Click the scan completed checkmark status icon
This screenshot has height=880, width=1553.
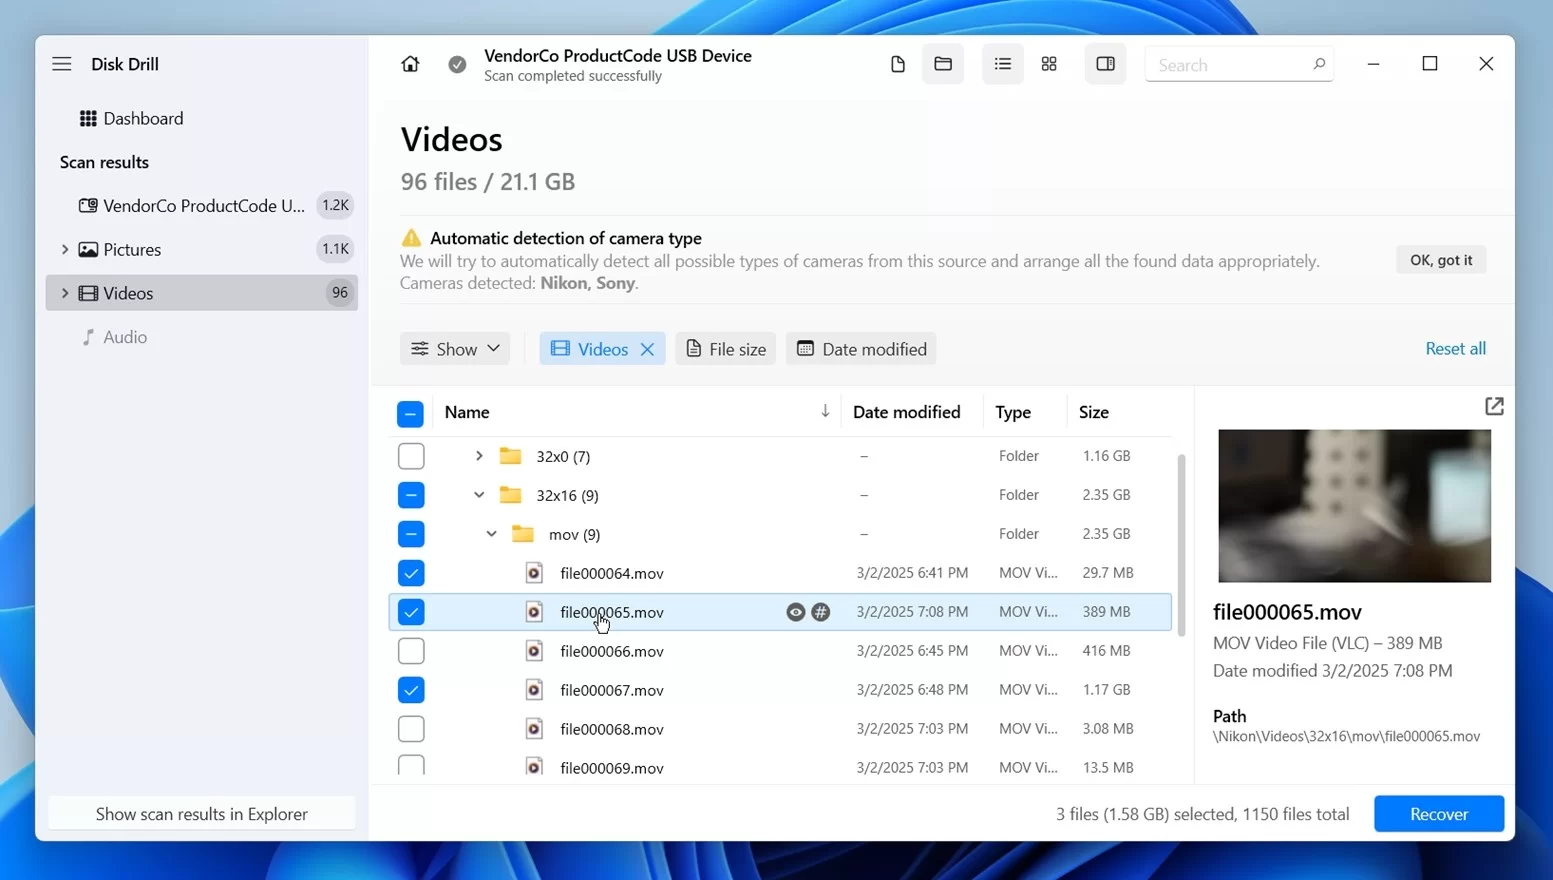(x=457, y=64)
